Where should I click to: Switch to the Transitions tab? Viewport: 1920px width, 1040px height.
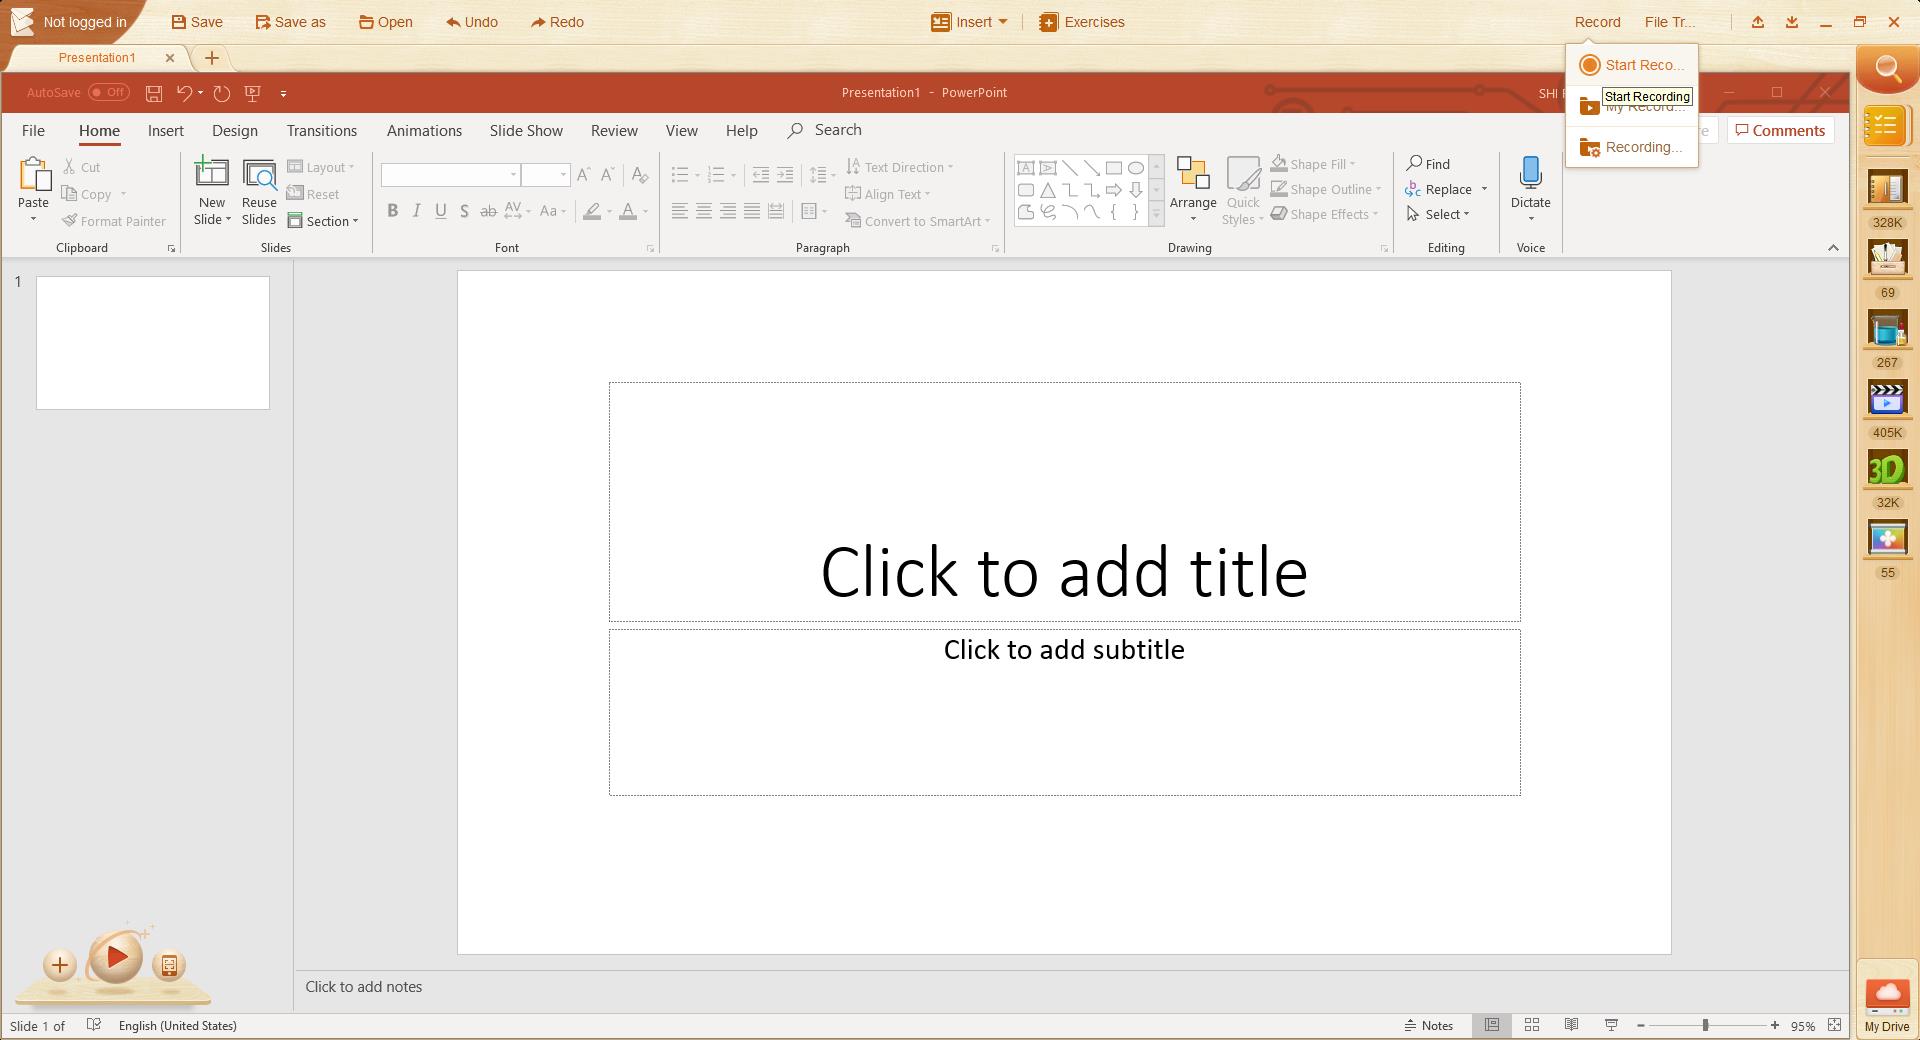[321, 130]
